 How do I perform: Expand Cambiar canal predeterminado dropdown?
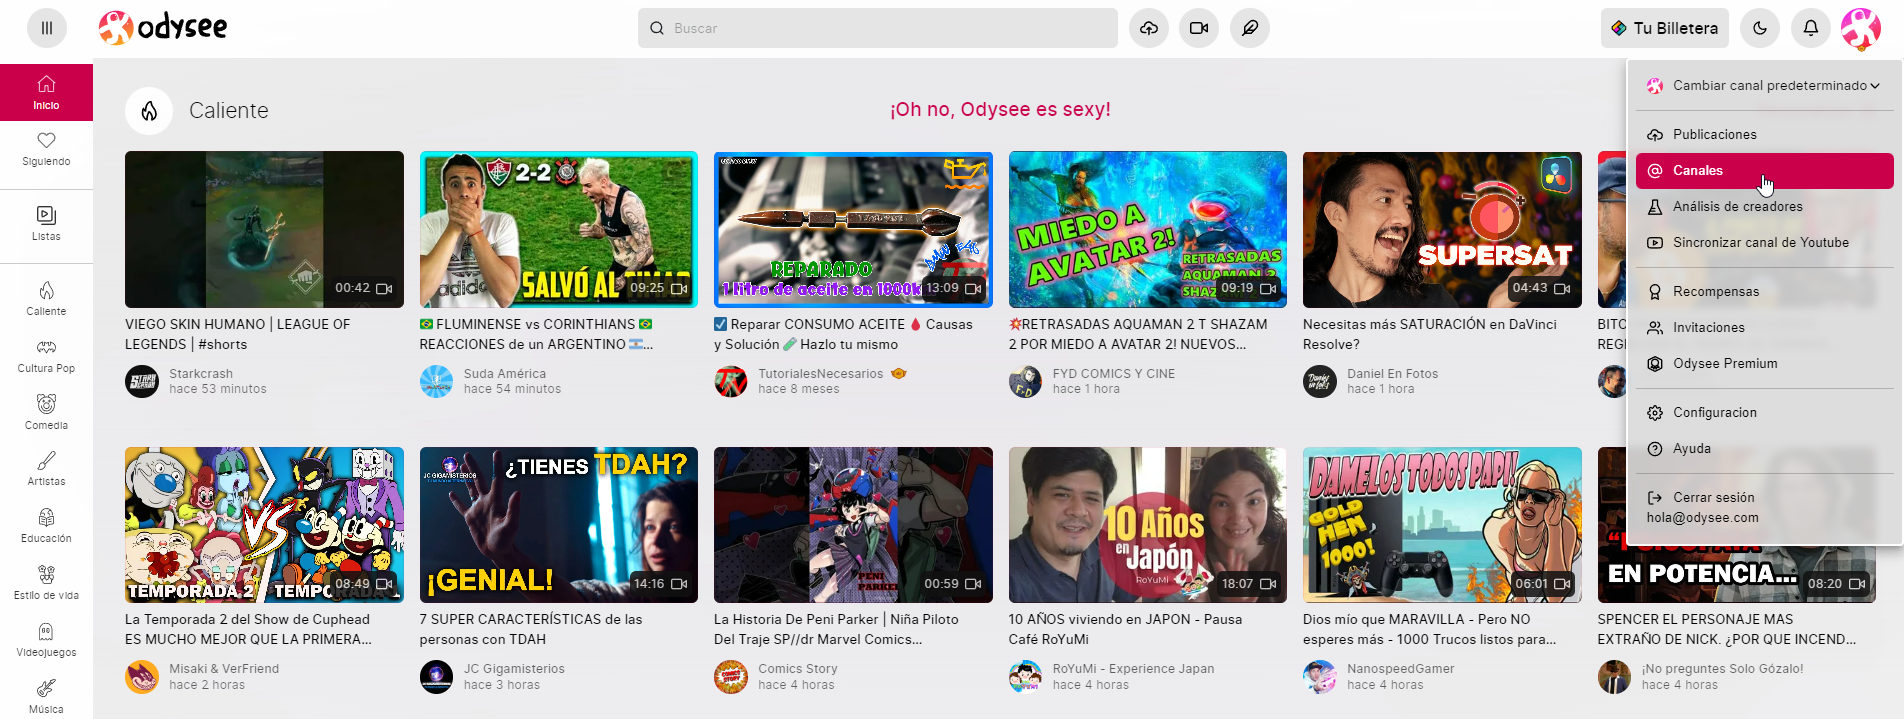(1764, 86)
